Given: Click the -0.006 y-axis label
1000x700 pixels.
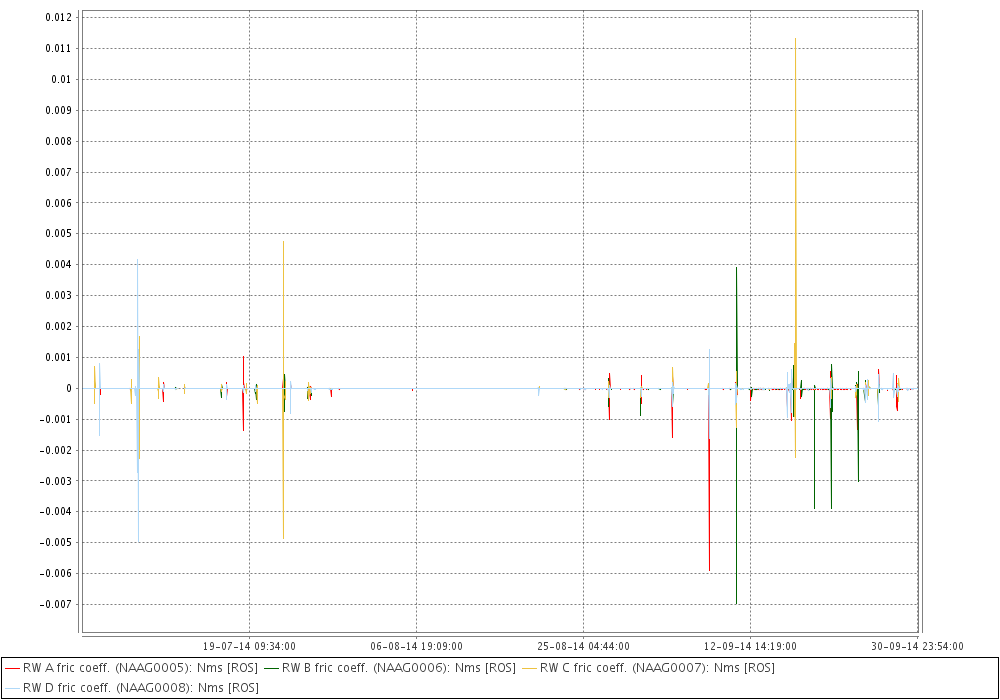Looking at the screenshot, I should 56,573.
